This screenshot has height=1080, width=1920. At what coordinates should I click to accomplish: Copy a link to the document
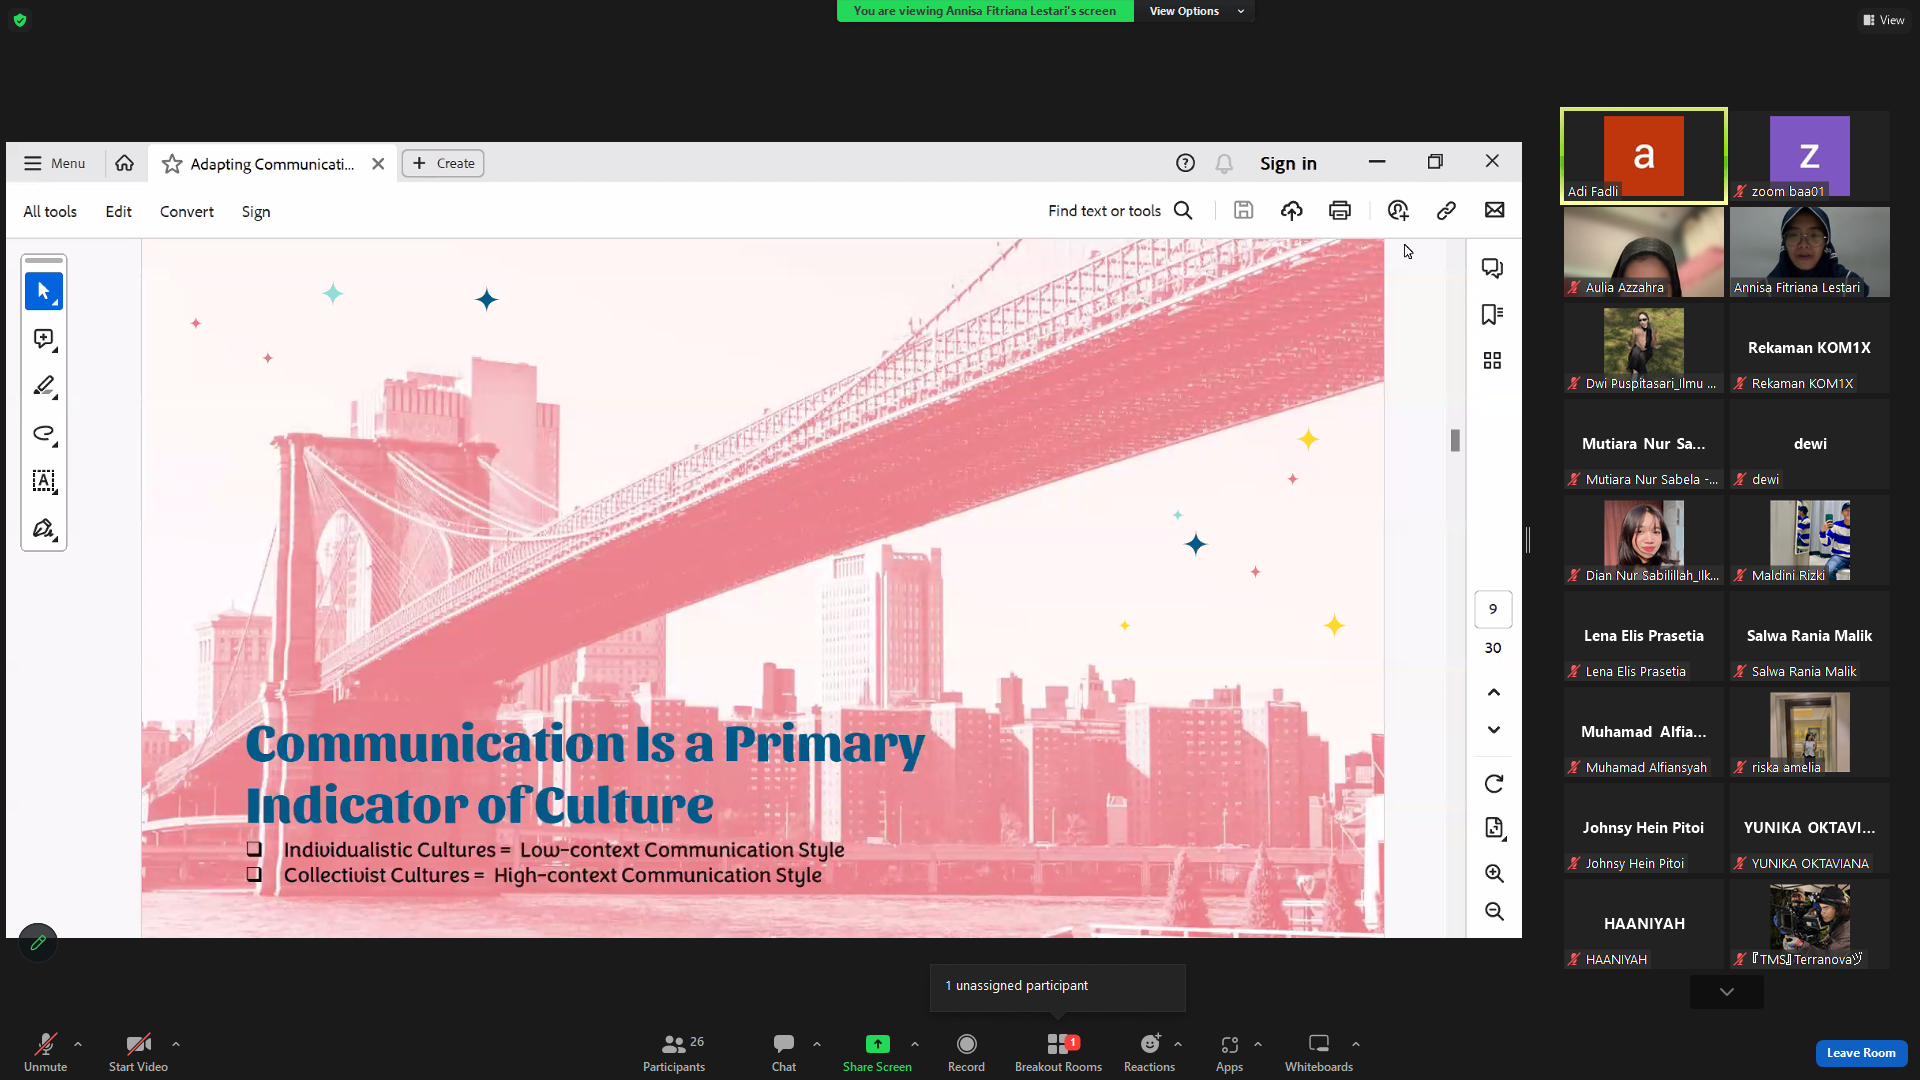(x=1446, y=210)
